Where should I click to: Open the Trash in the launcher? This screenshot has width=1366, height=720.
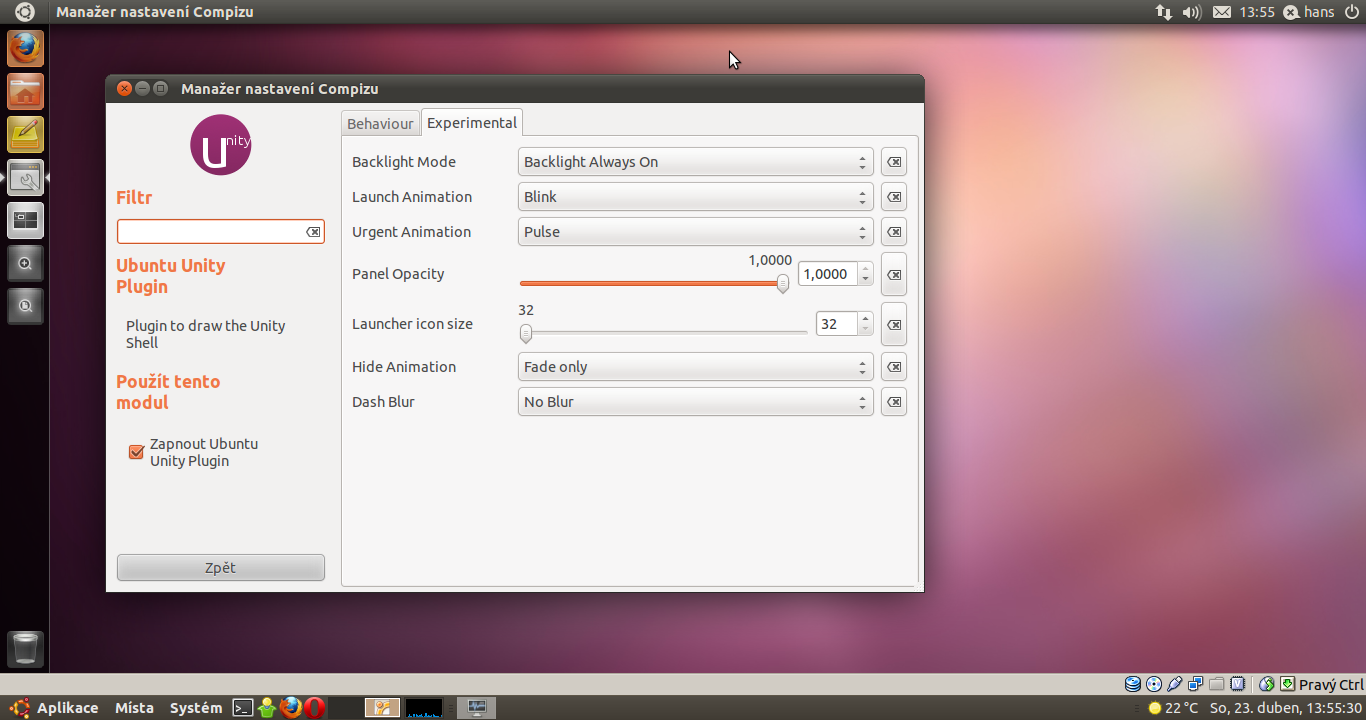(x=25, y=649)
